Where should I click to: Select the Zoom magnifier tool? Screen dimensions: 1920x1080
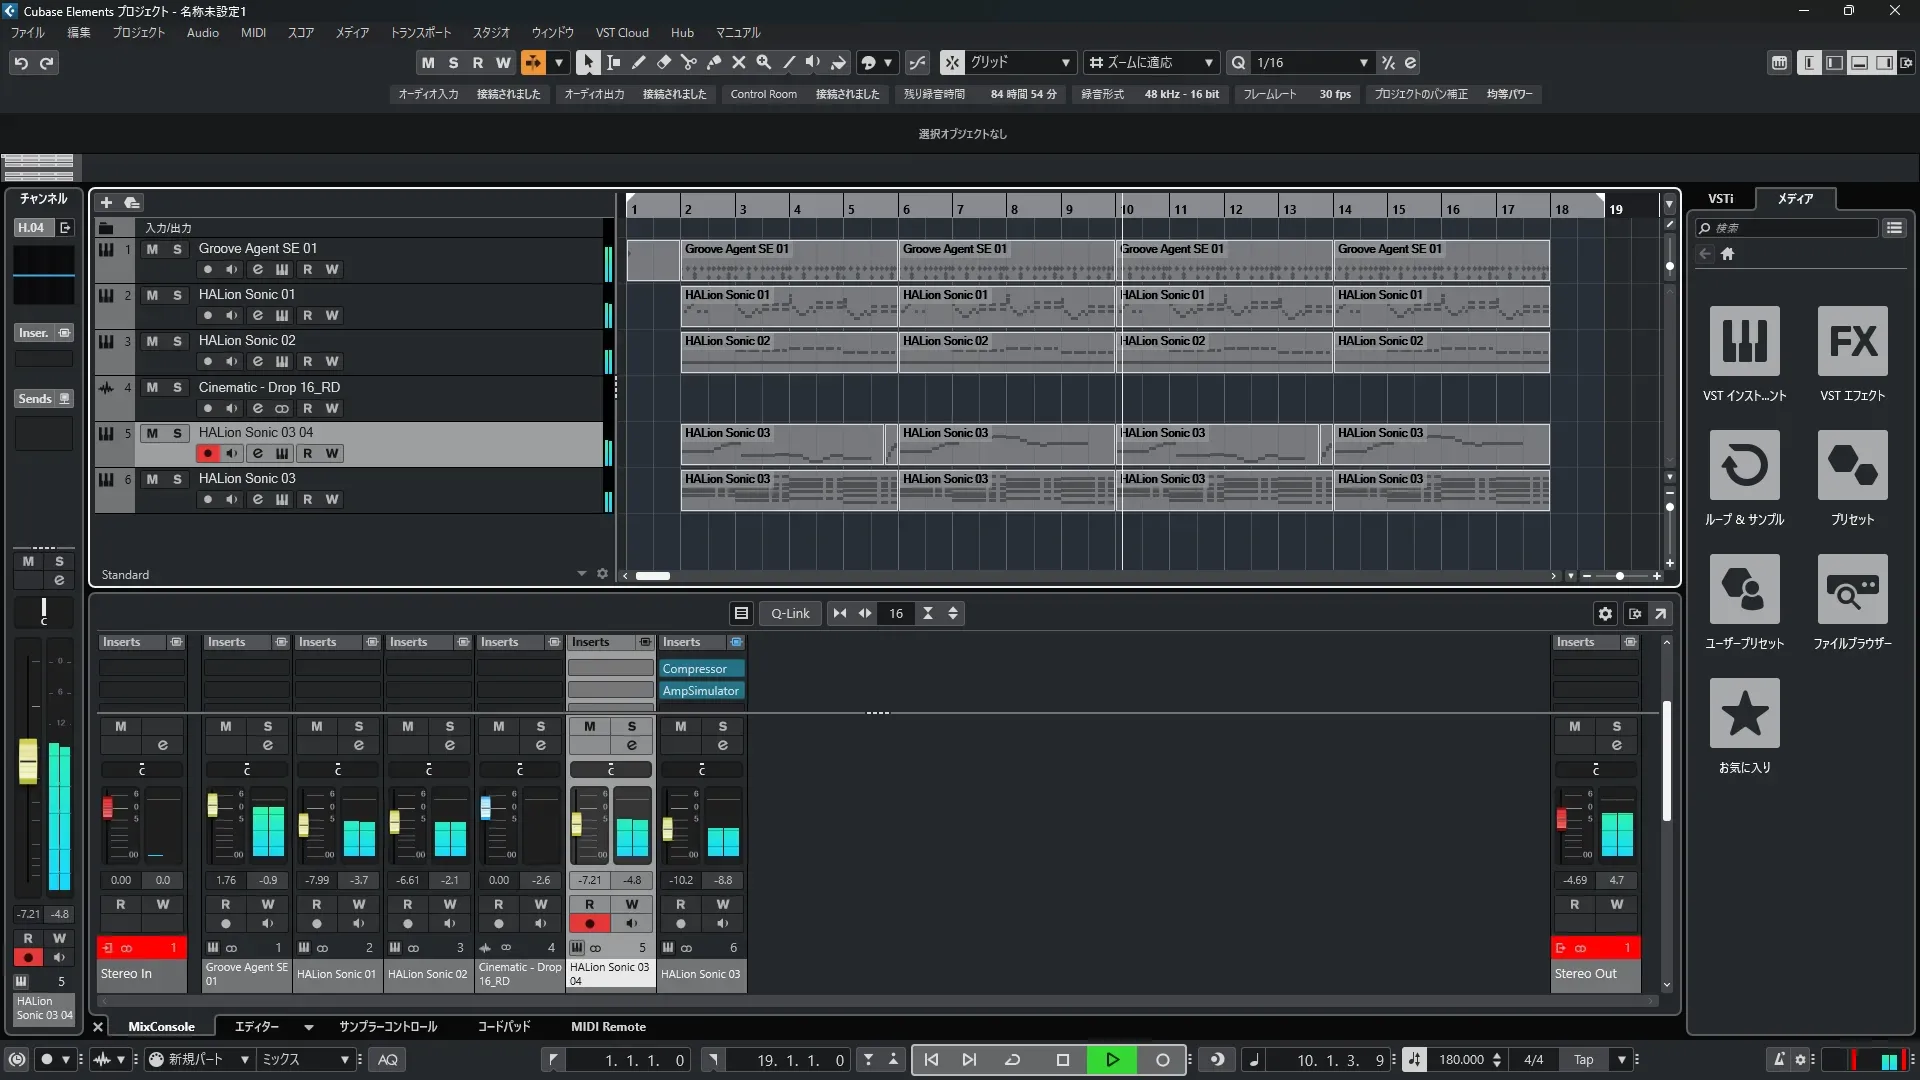[763, 62]
